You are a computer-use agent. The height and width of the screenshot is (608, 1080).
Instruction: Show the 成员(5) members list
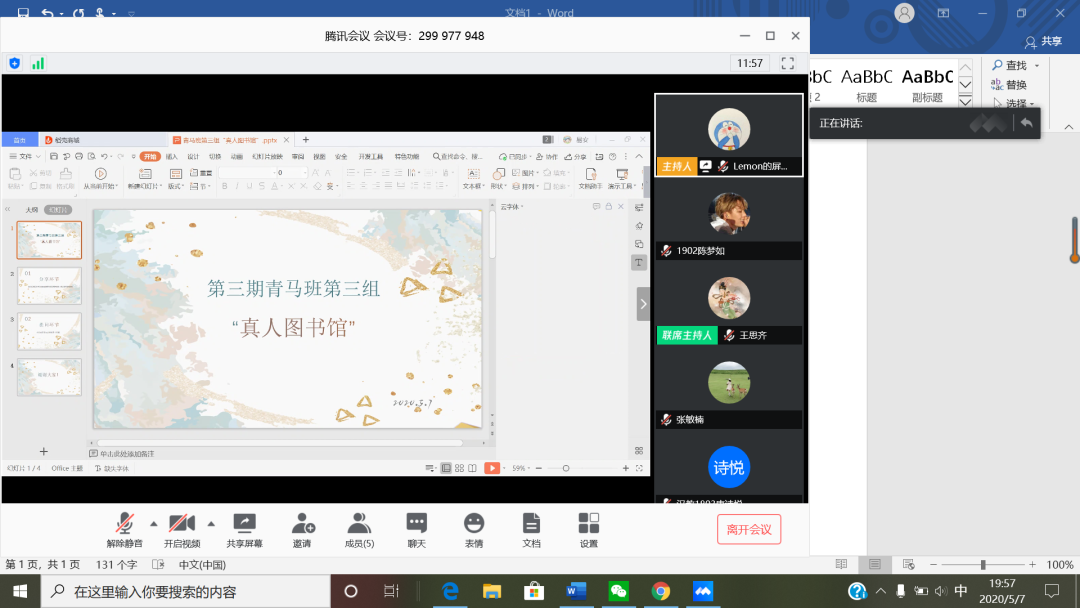pyautogui.click(x=359, y=529)
